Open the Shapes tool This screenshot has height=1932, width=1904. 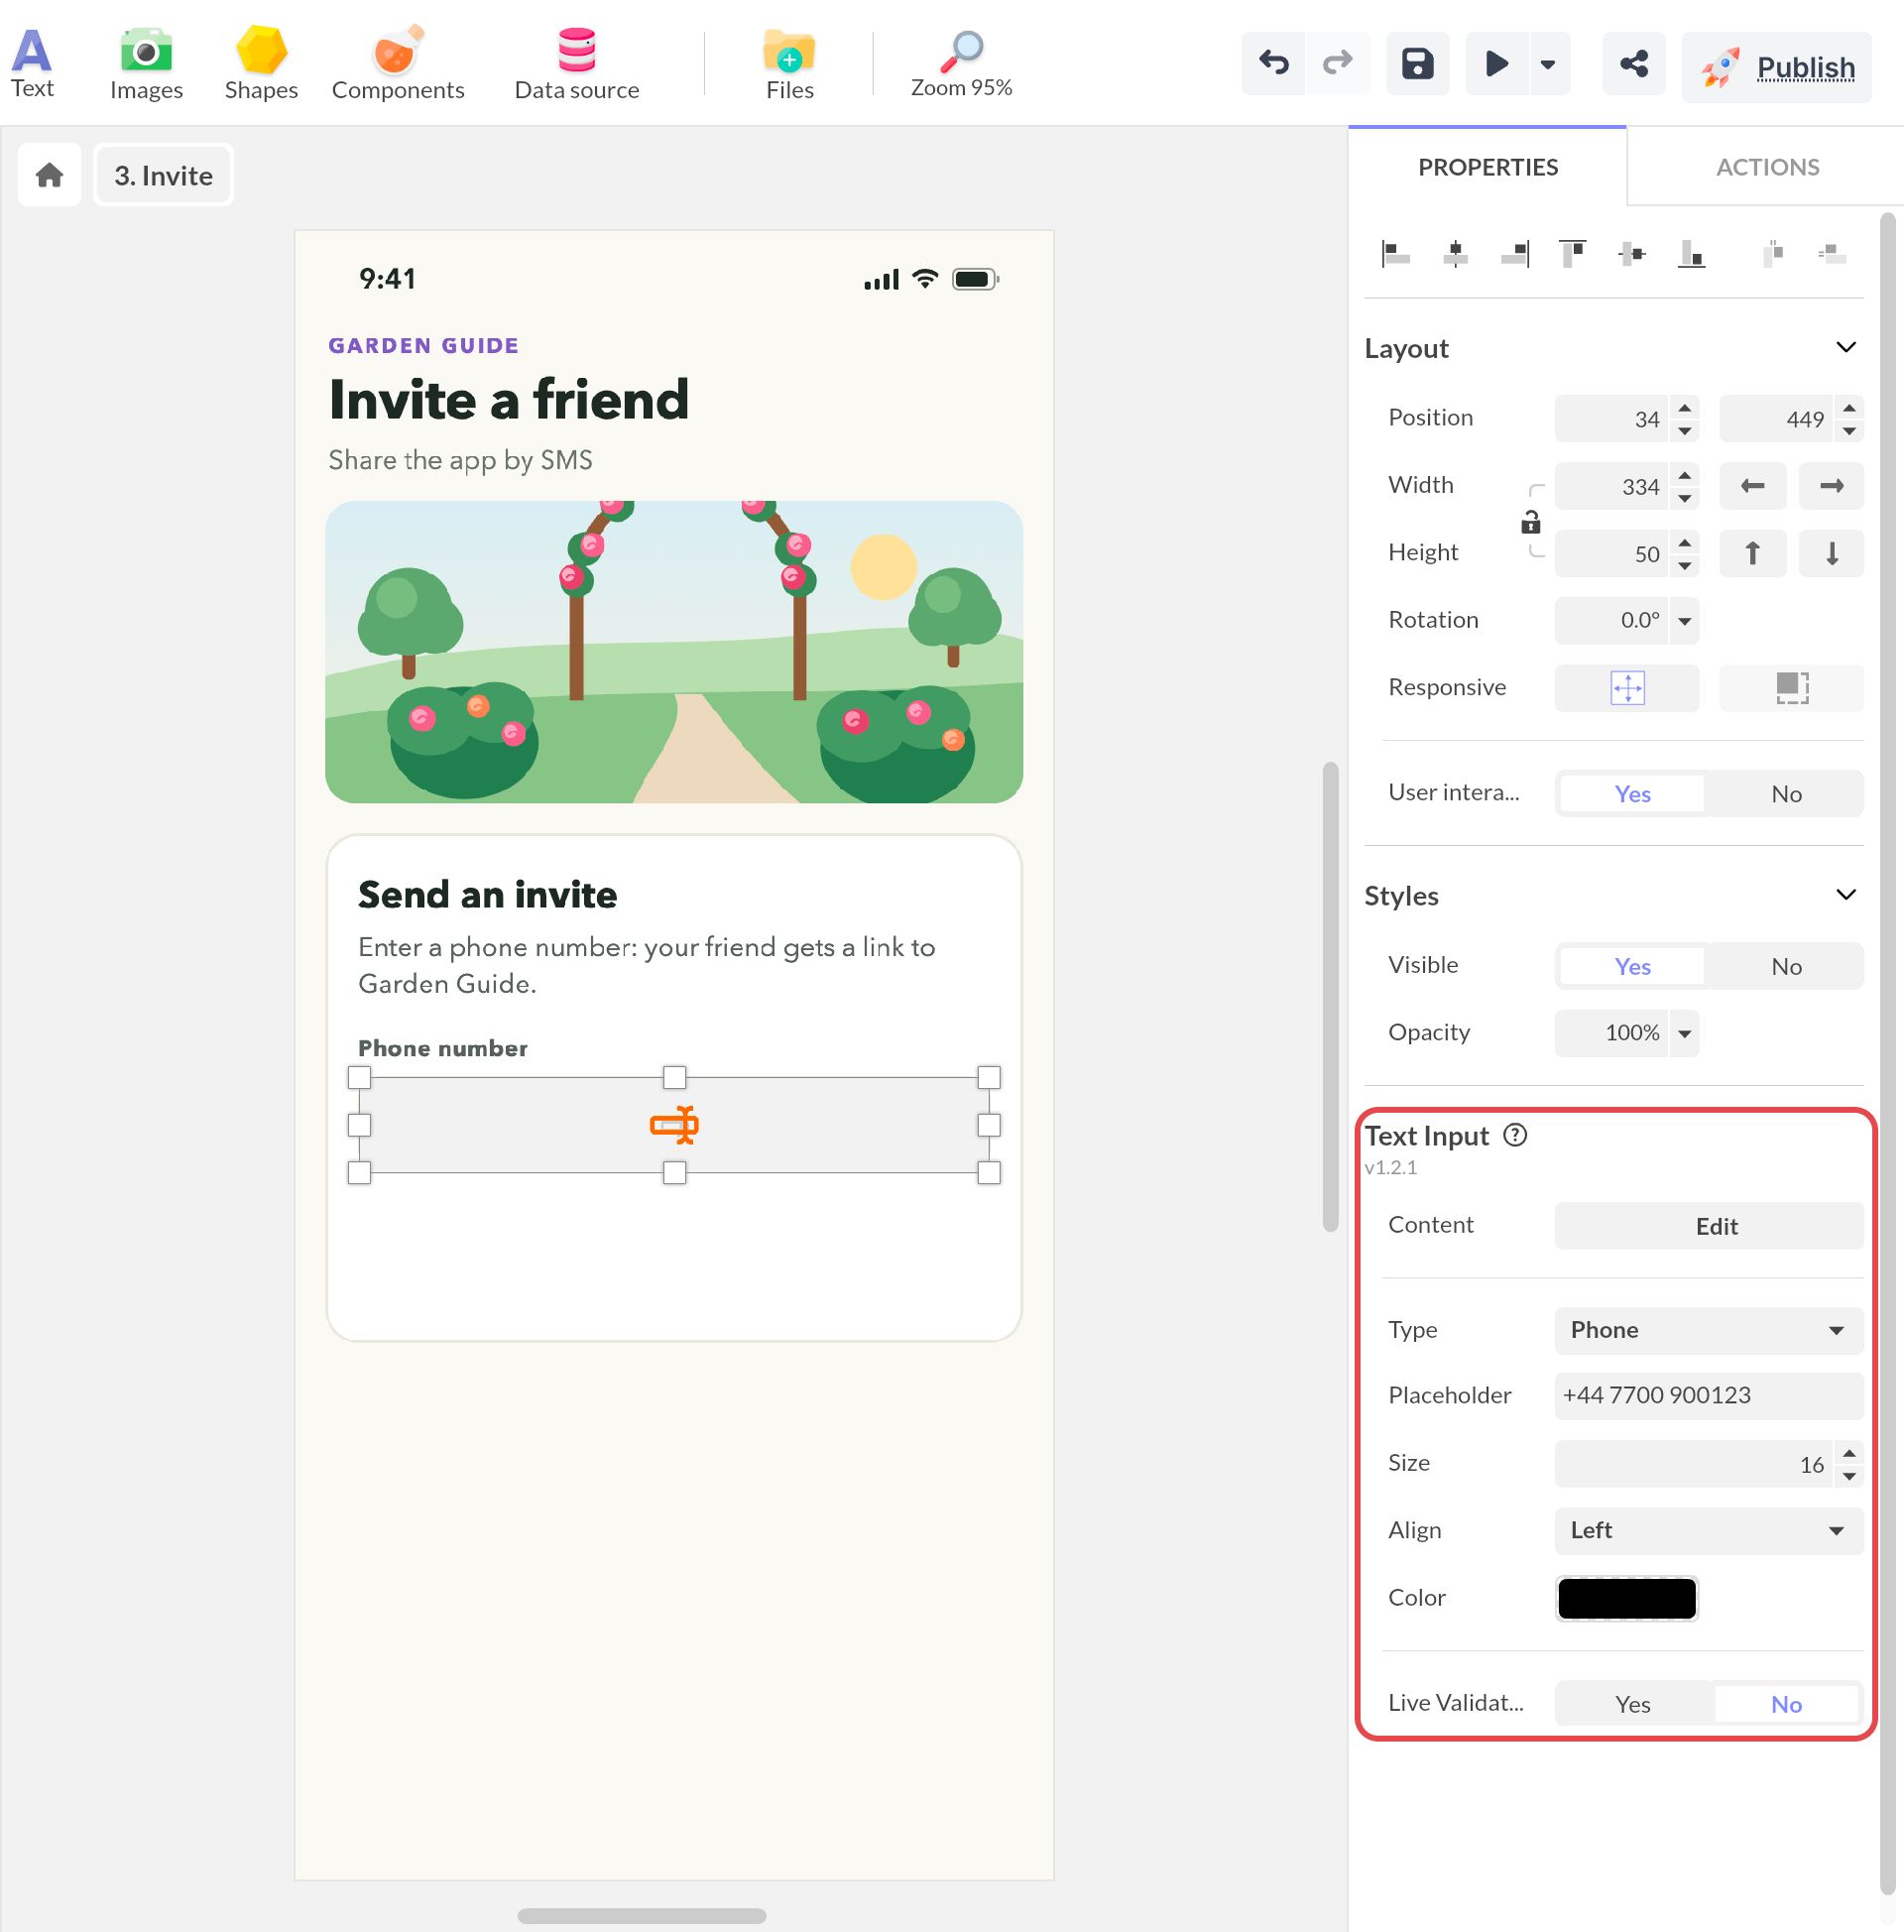click(x=261, y=63)
